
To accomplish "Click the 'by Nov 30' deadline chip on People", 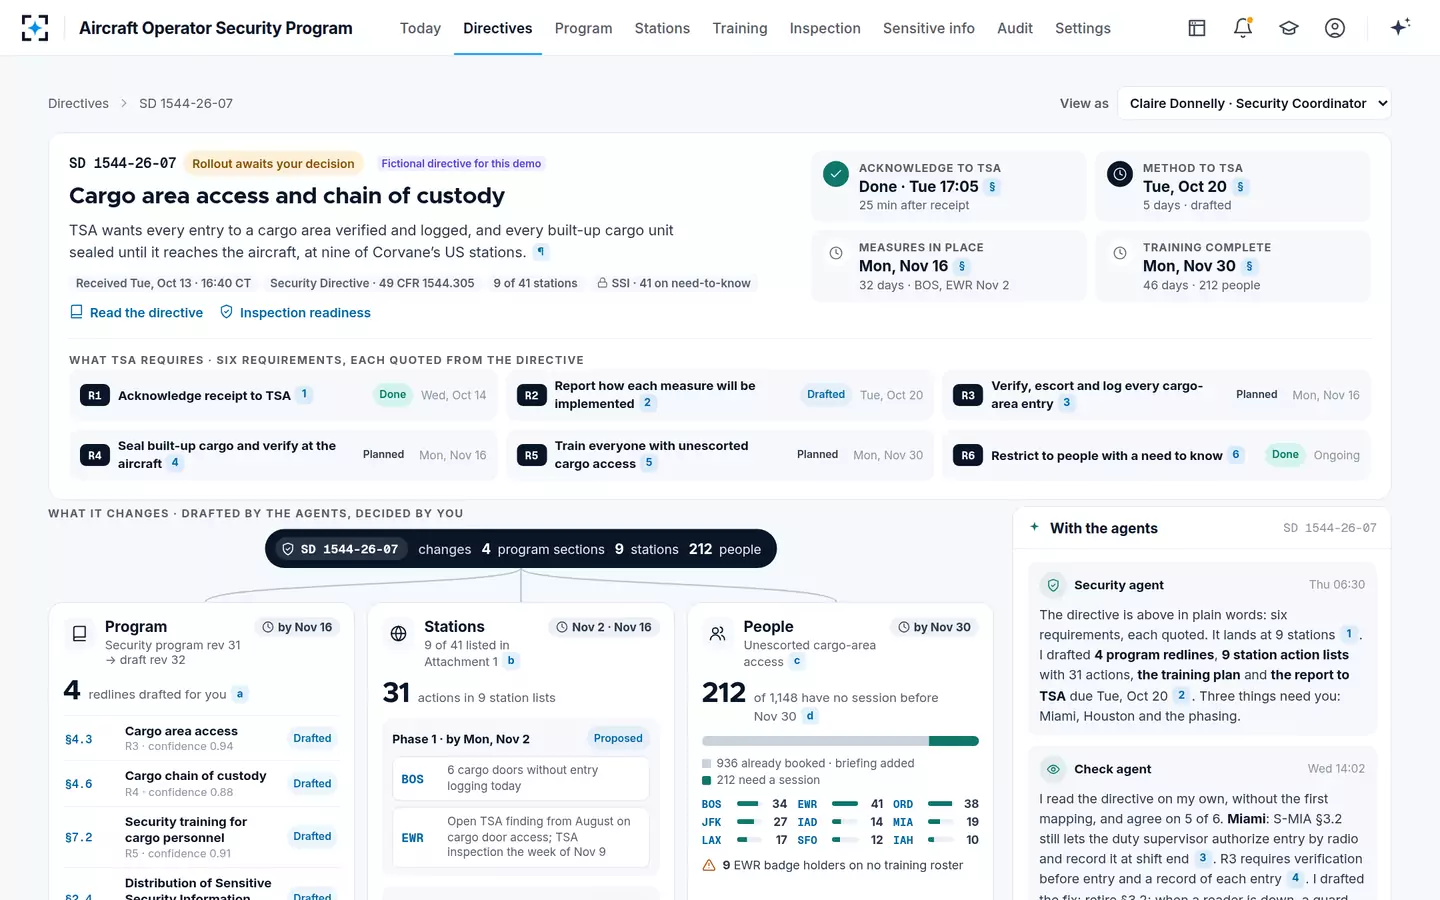I will click(934, 627).
